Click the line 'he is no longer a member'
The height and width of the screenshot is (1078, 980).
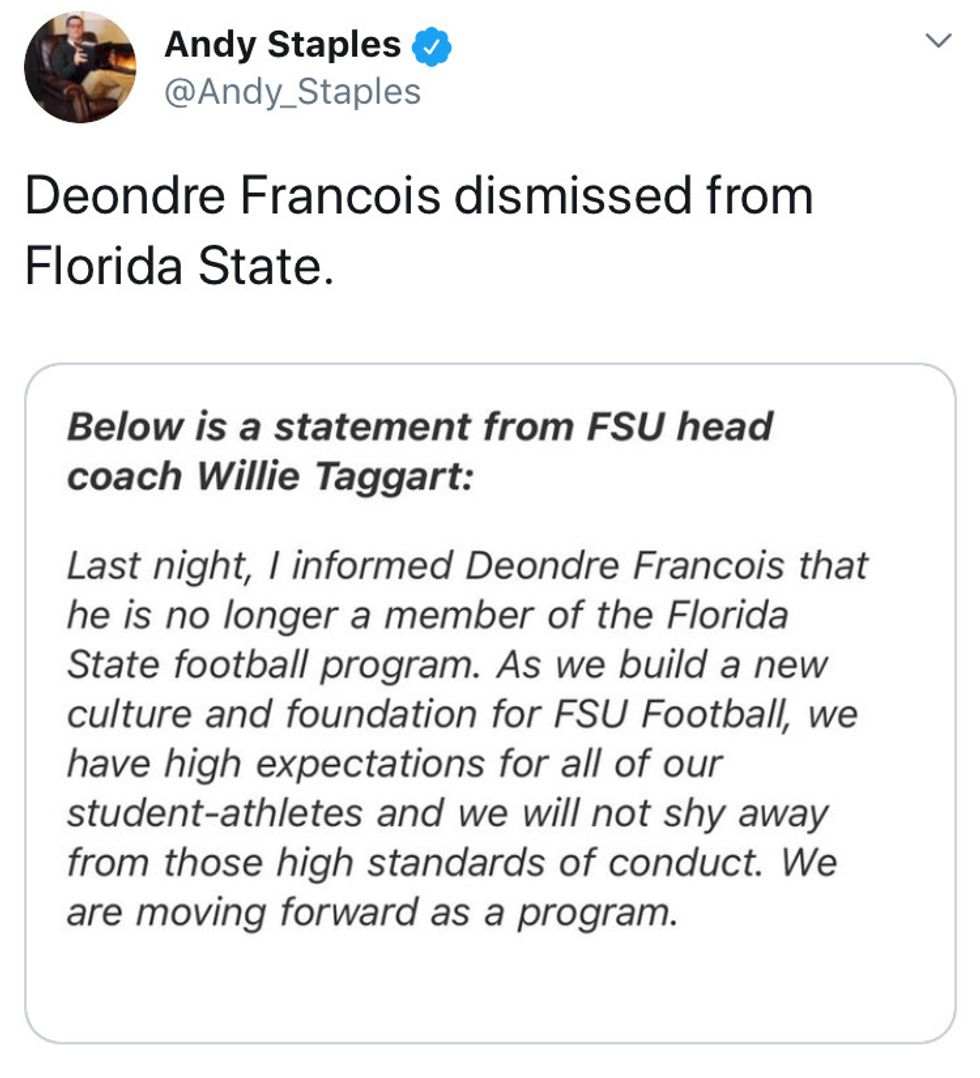click(427, 615)
